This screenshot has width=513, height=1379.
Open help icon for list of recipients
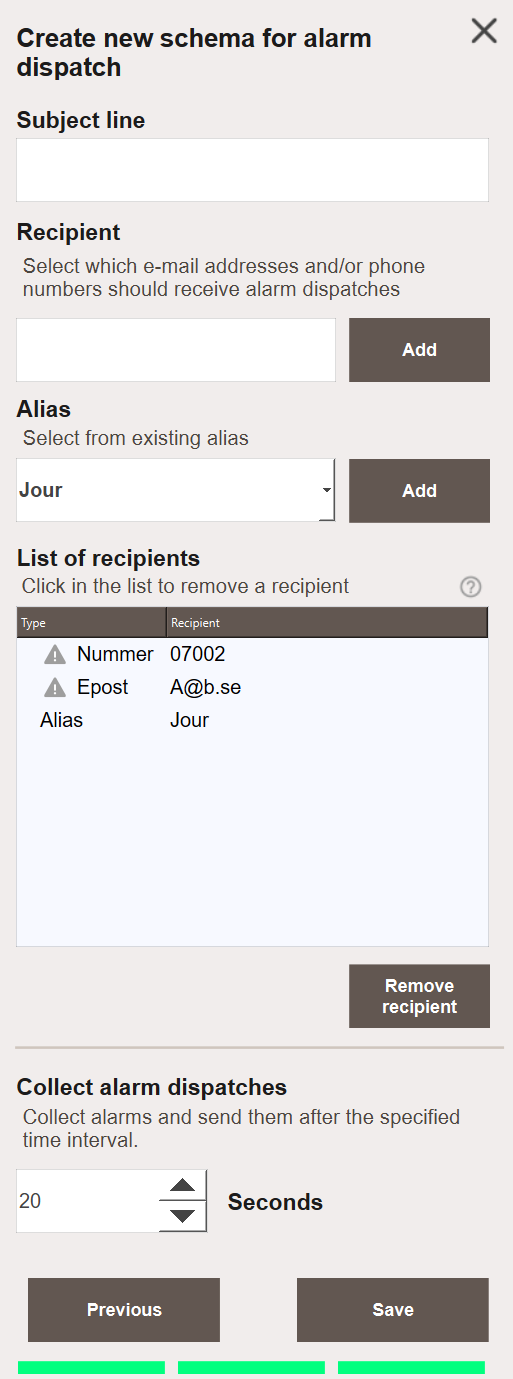click(471, 587)
